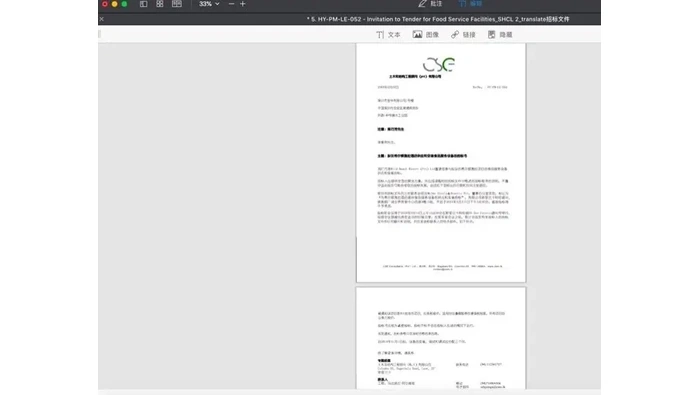Select the 文本 text edit tool

pyautogui.click(x=388, y=35)
